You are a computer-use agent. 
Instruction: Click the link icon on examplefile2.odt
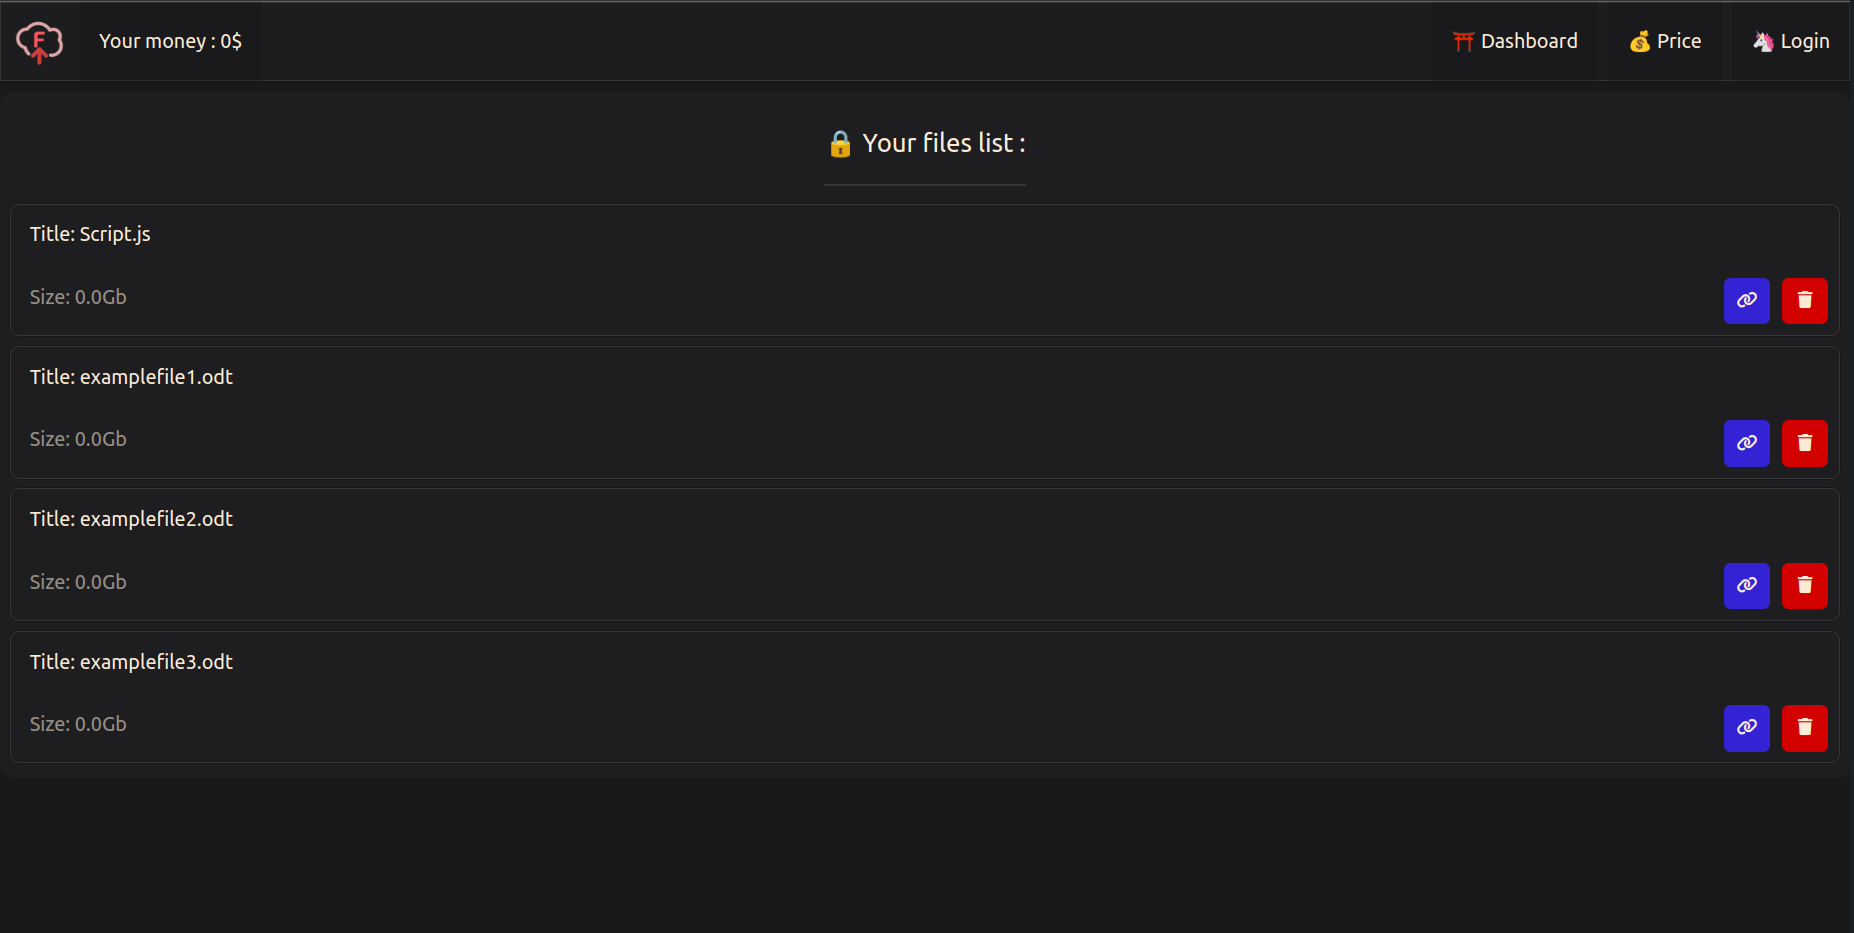click(x=1747, y=585)
